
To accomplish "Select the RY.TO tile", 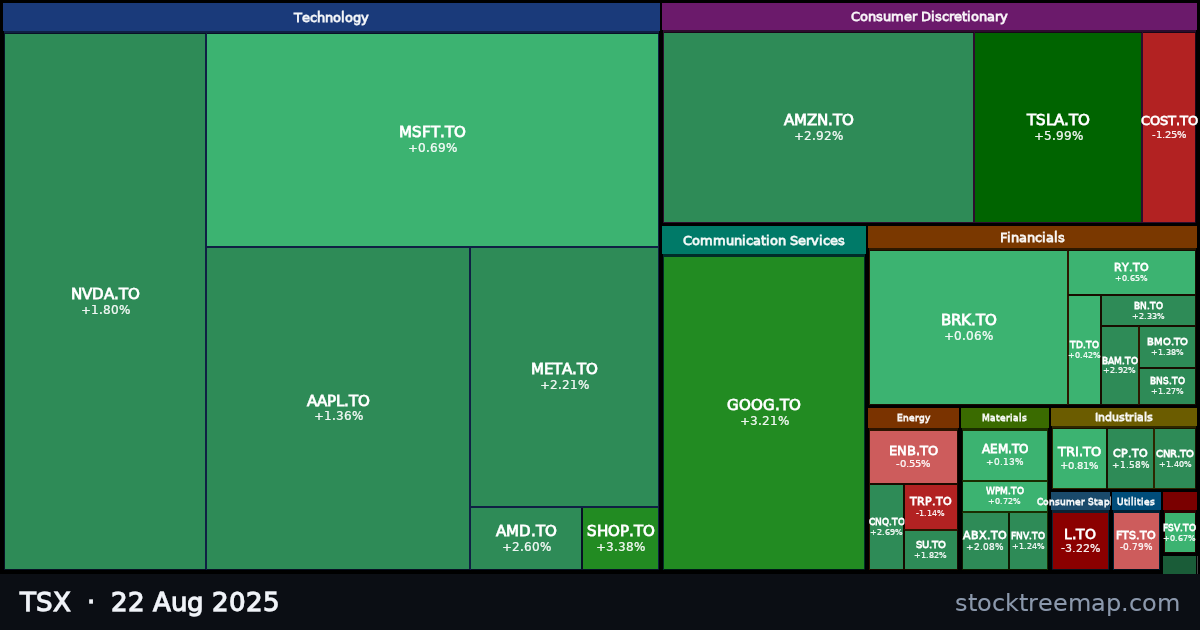I will (1131, 272).
